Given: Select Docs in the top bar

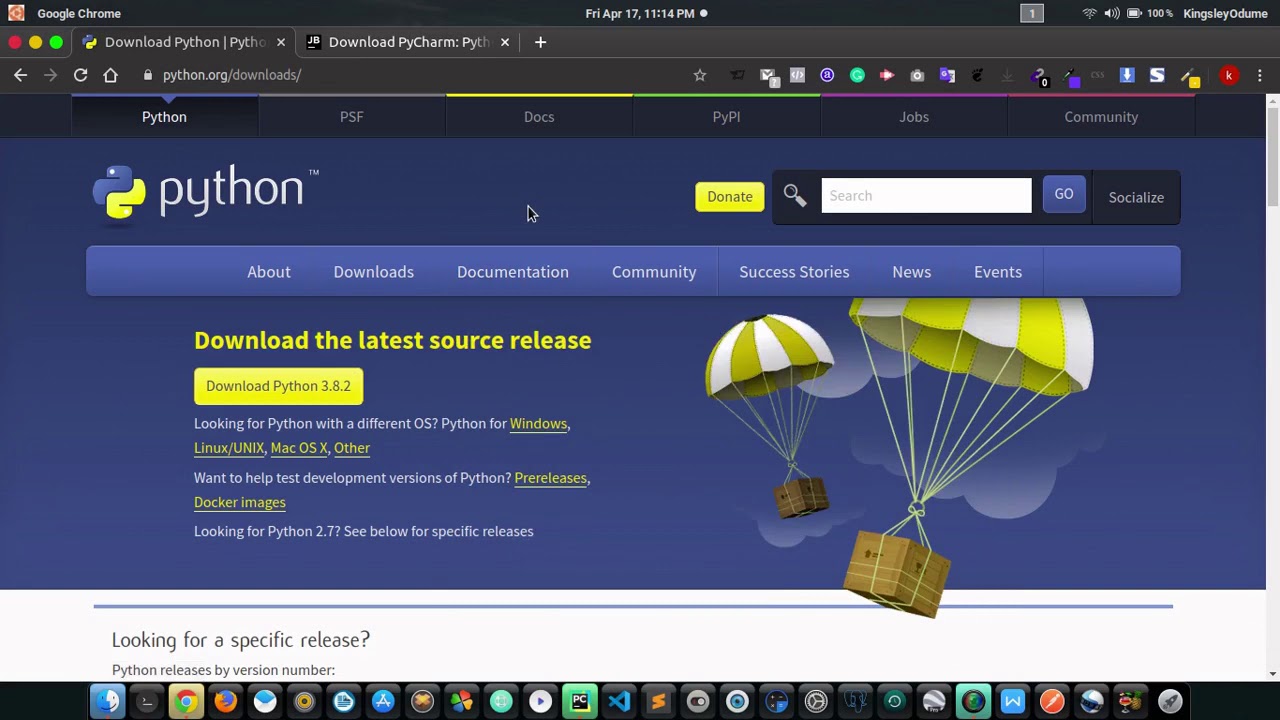Looking at the screenshot, I should click(x=539, y=117).
